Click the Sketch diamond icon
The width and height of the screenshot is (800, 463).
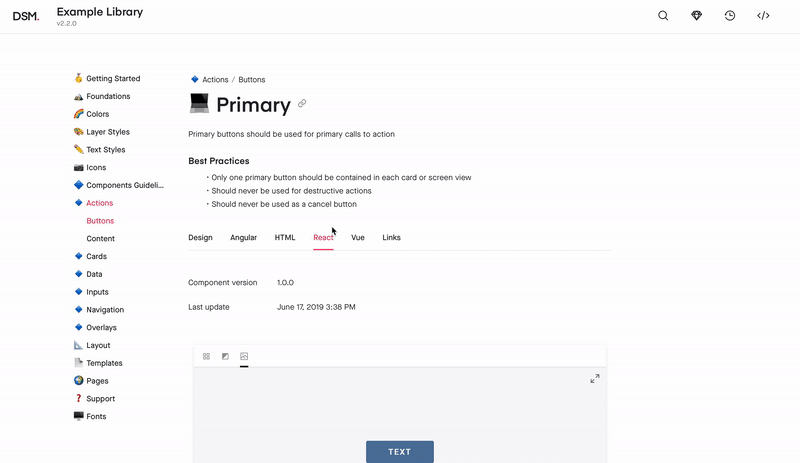696,16
